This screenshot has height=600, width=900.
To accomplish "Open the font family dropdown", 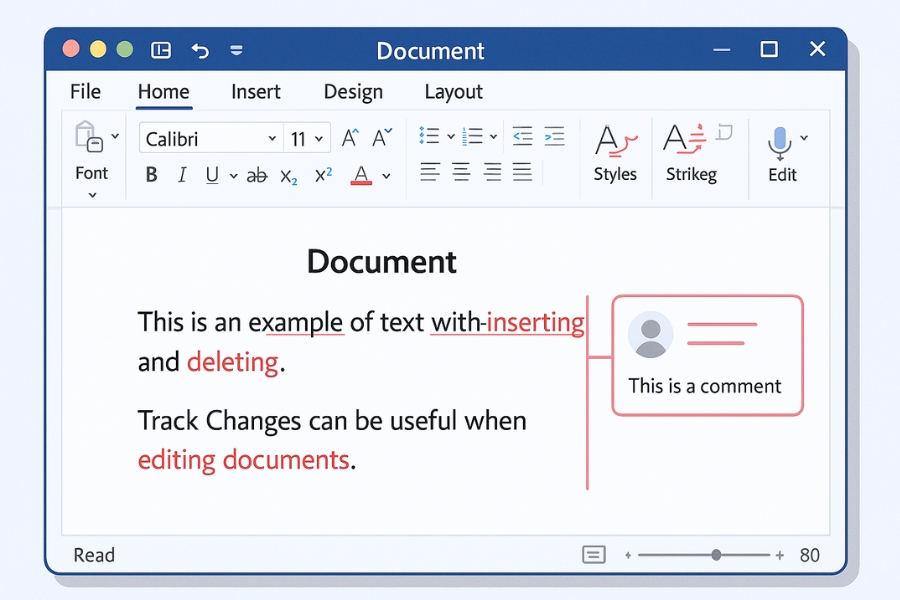I will [275, 137].
